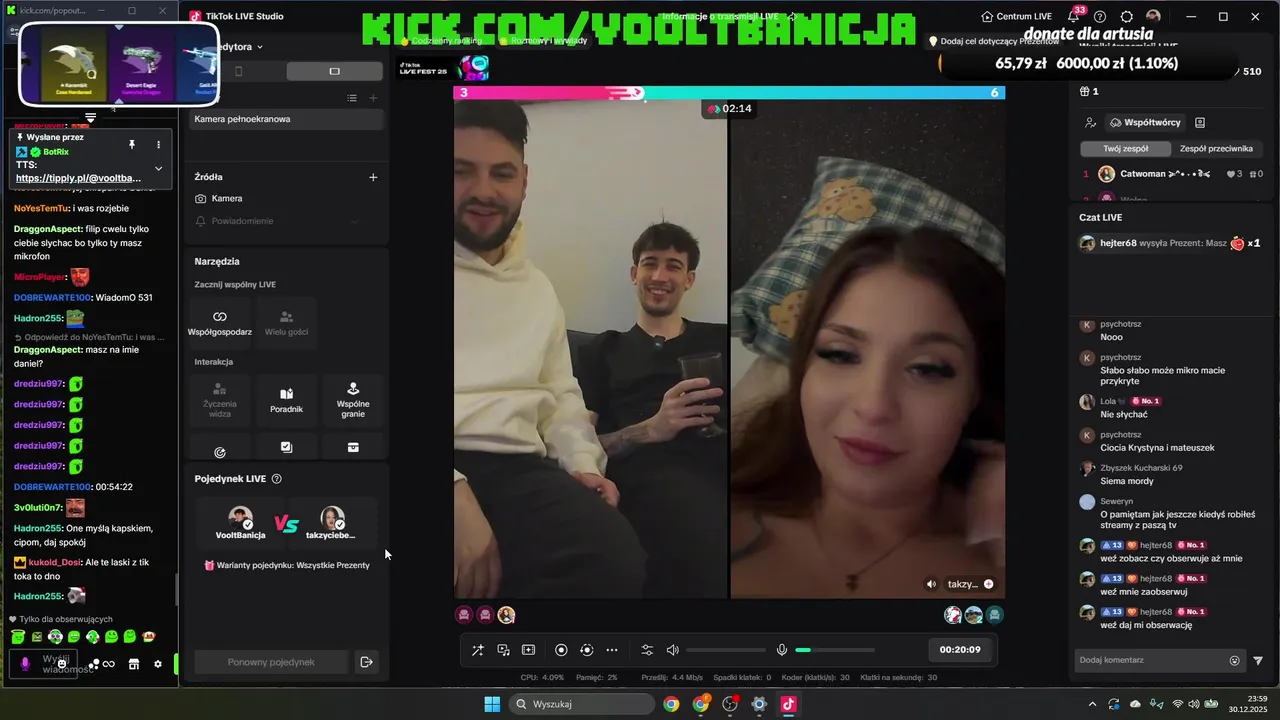Screen dimensions: 1280x720
Task: Select the Kamera source row
Action: (x=286, y=199)
